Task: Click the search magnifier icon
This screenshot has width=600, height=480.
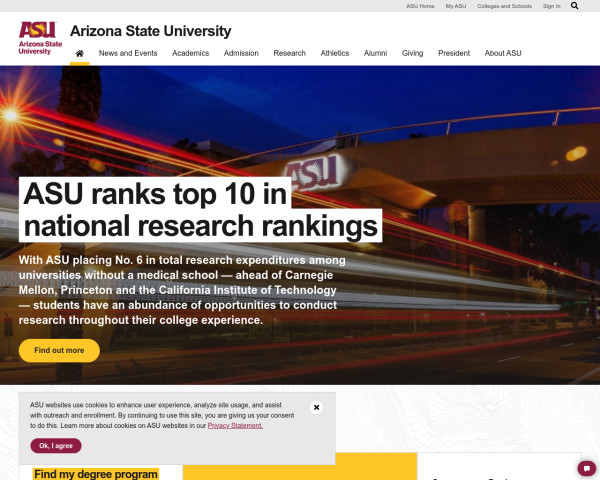Action: point(575,6)
